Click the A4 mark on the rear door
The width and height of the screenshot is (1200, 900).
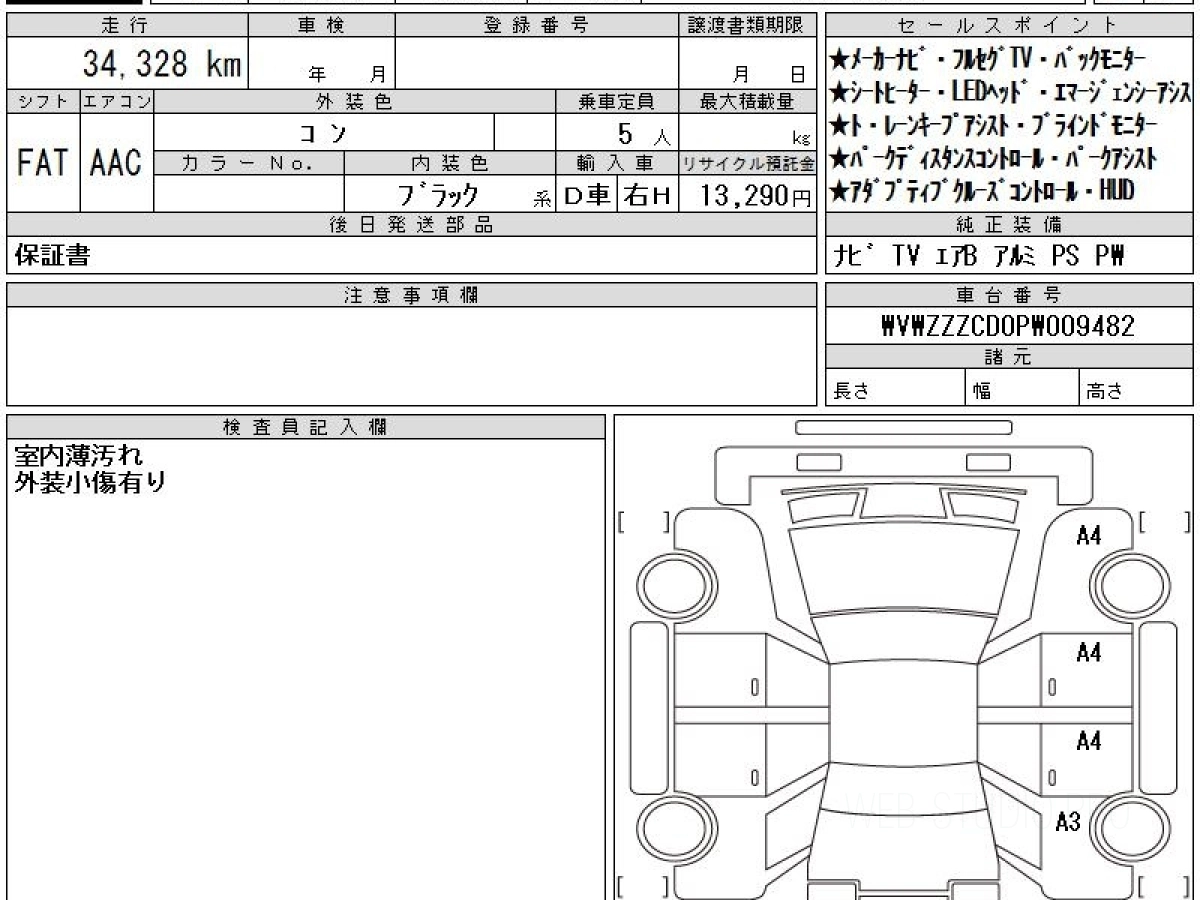tap(1088, 741)
